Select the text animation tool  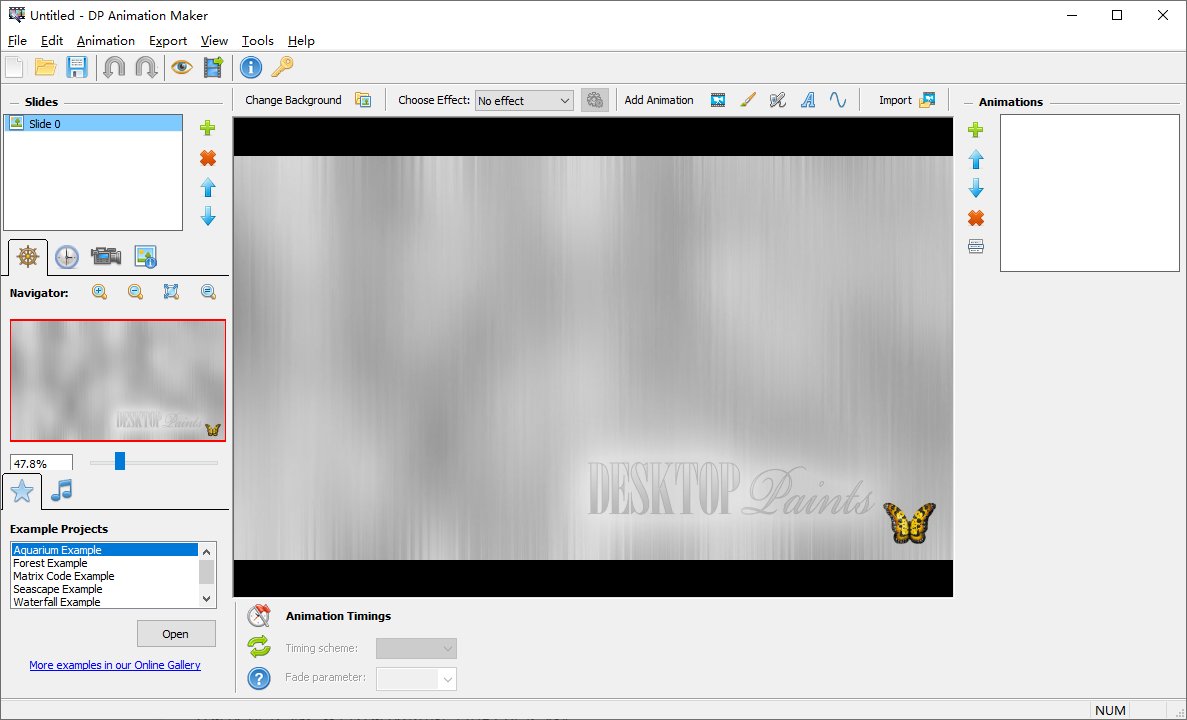tap(808, 100)
